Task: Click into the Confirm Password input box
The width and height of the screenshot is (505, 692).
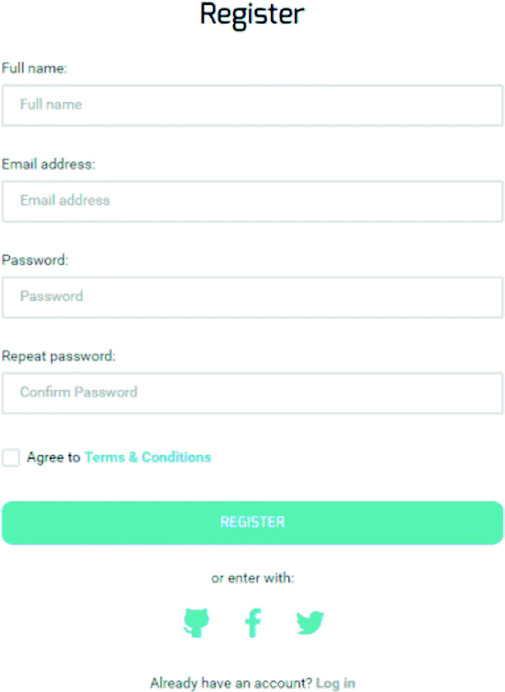Action: 252,393
